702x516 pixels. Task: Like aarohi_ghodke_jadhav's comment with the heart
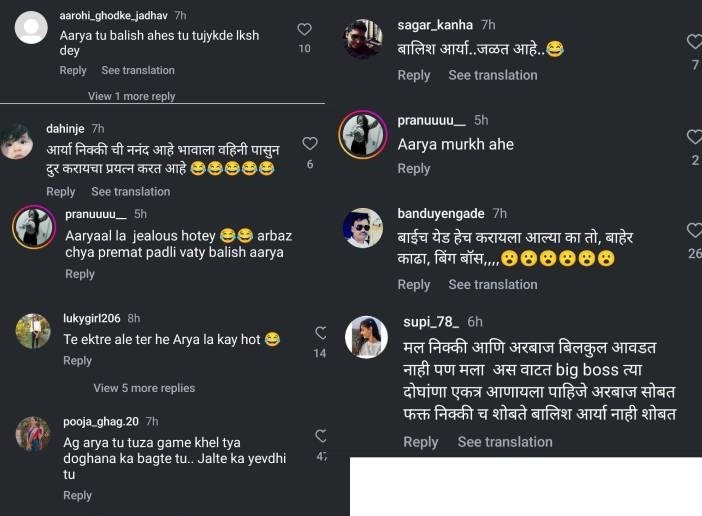coord(304,30)
